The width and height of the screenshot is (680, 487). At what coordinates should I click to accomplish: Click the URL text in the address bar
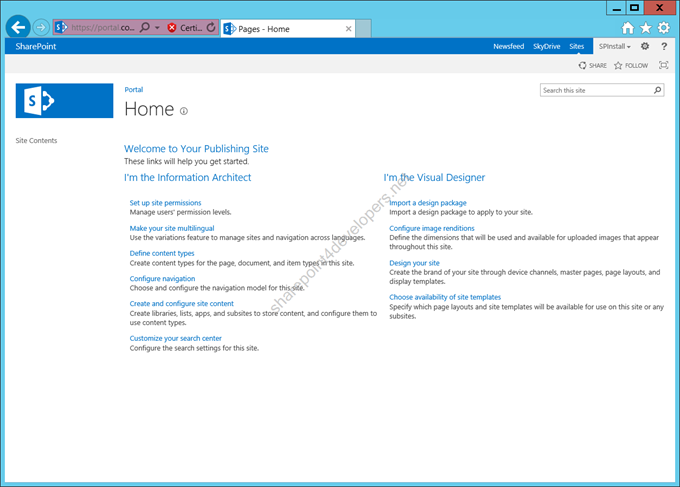tap(102, 28)
